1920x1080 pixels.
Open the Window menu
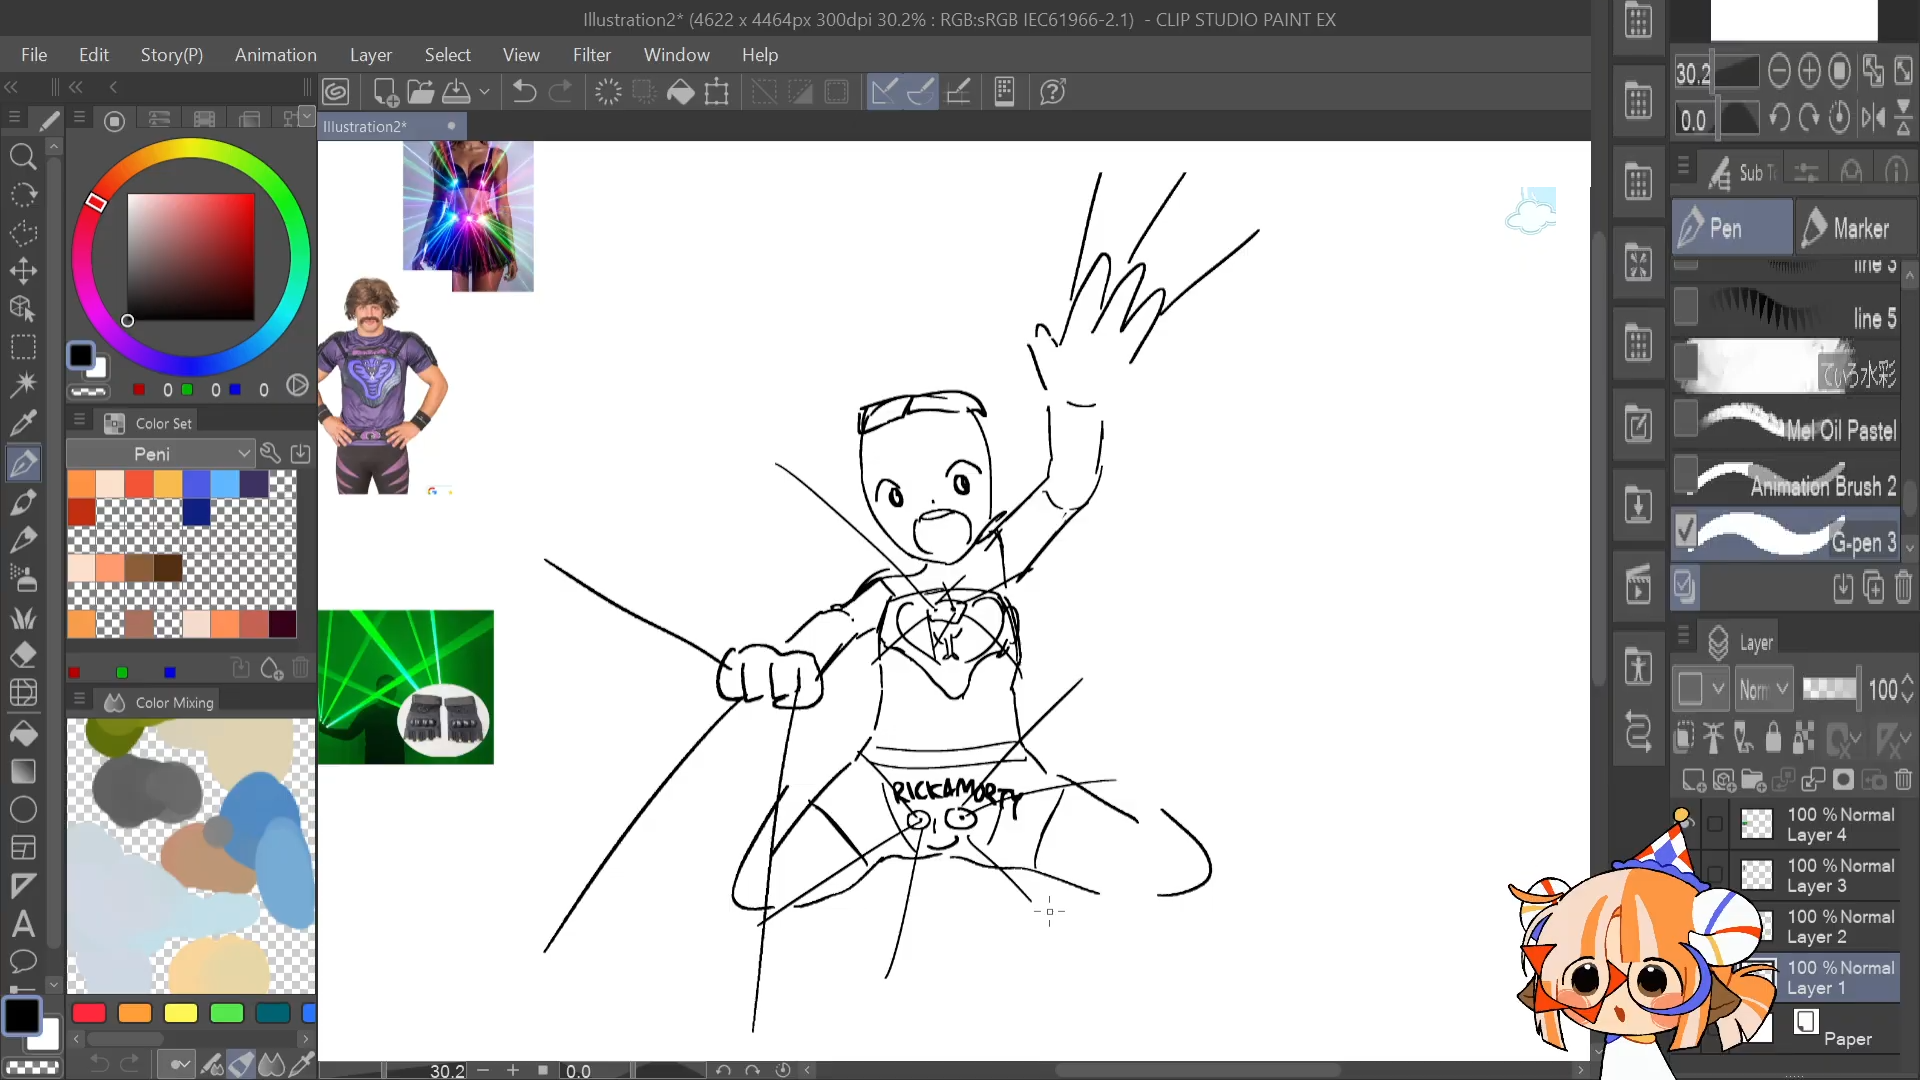(676, 55)
